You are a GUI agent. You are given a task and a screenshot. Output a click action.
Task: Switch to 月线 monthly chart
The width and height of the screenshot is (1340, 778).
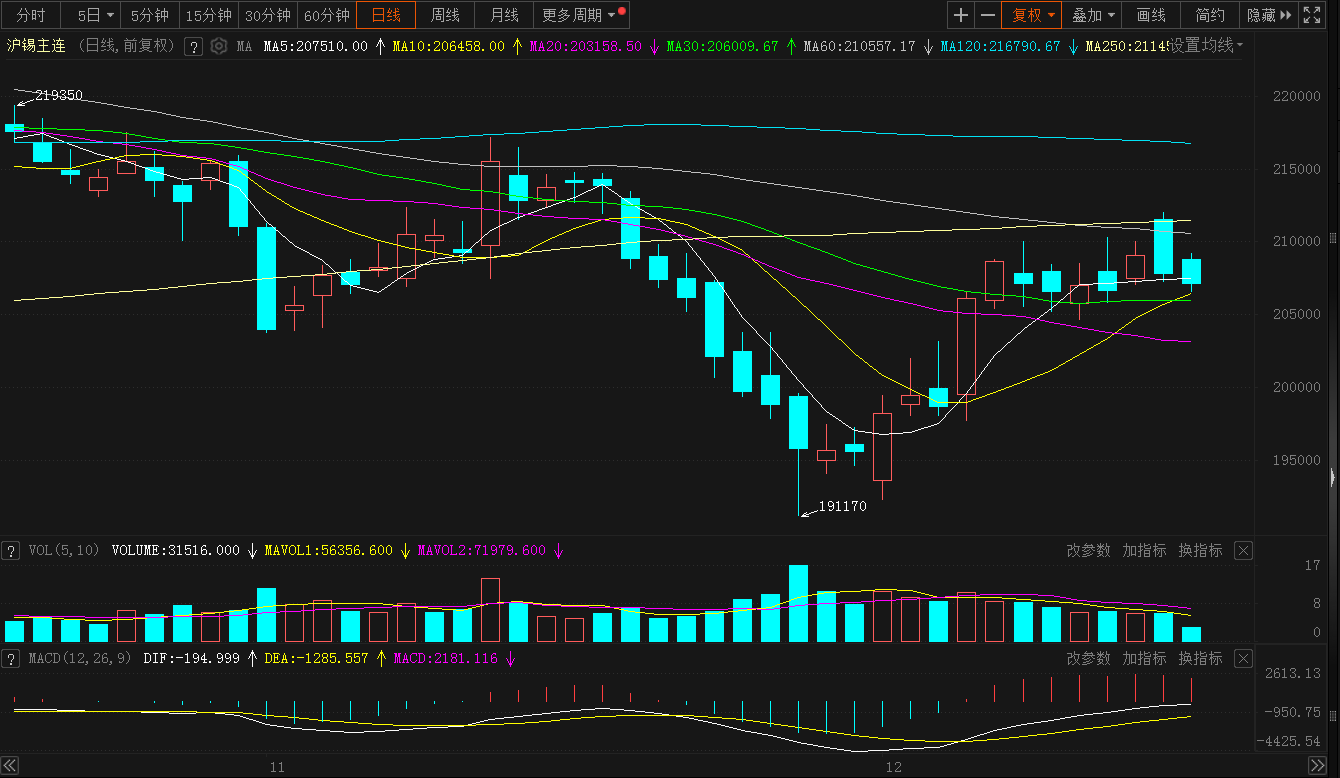click(x=504, y=15)
